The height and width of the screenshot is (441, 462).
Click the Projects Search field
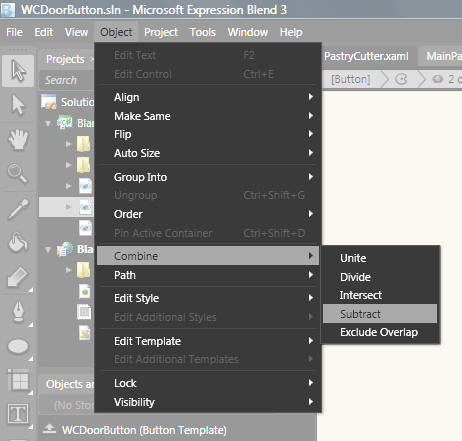(67, 80)
